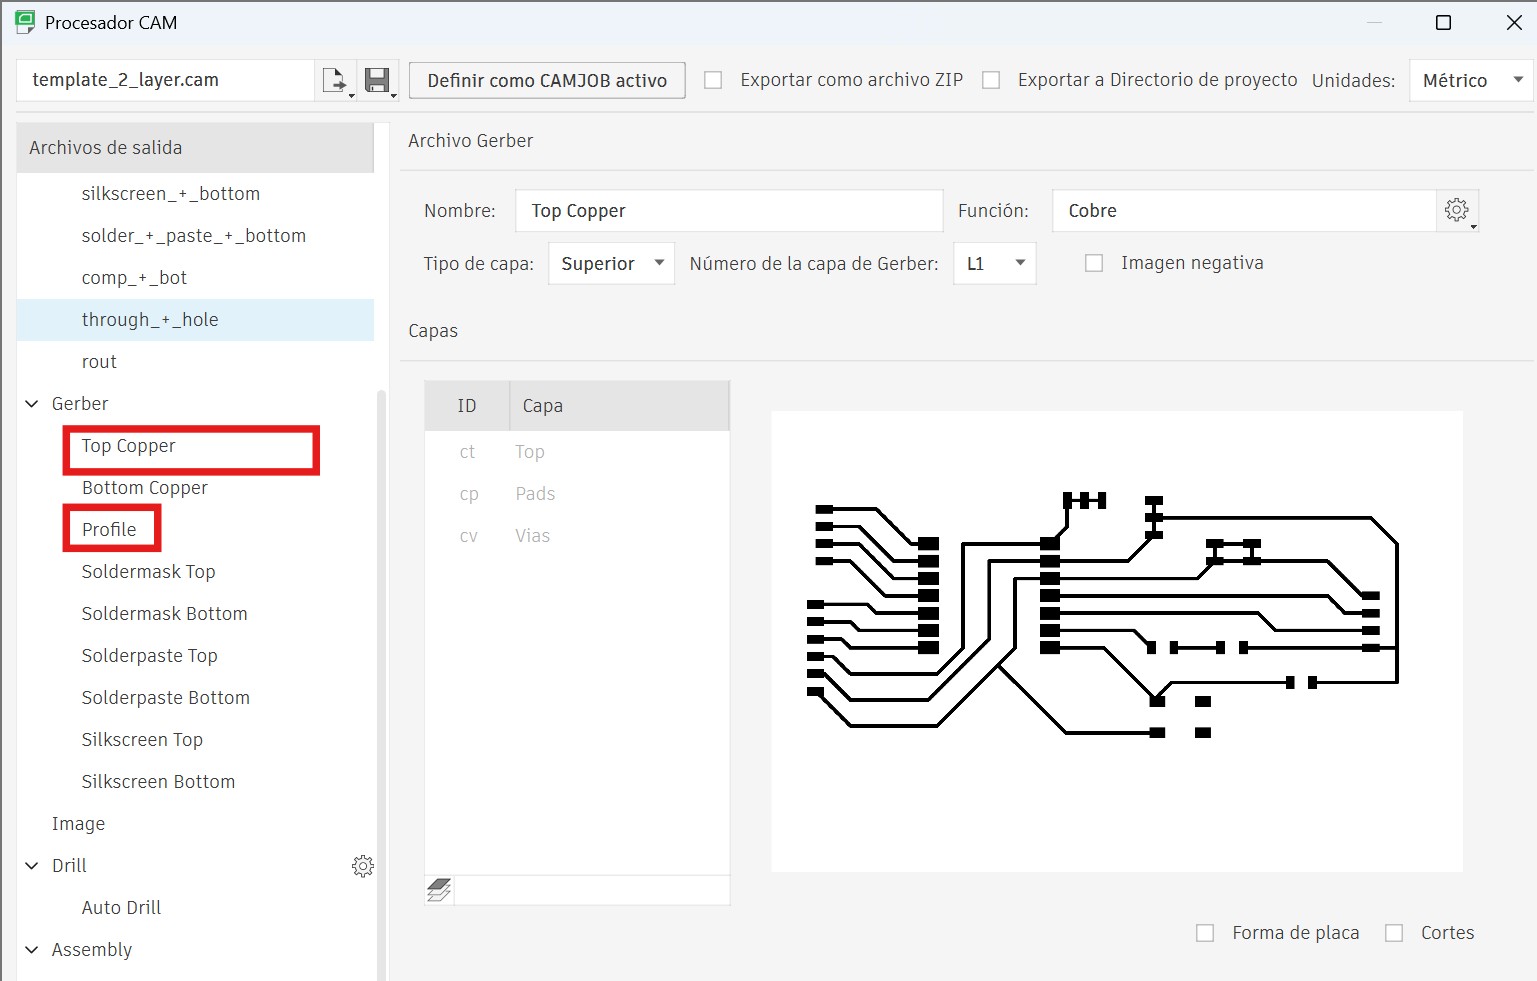Open the Gerber layer number L1 dropdown
Image resolution: width=1537 pixels, height=981 pixels.
(x=994, y=263)
